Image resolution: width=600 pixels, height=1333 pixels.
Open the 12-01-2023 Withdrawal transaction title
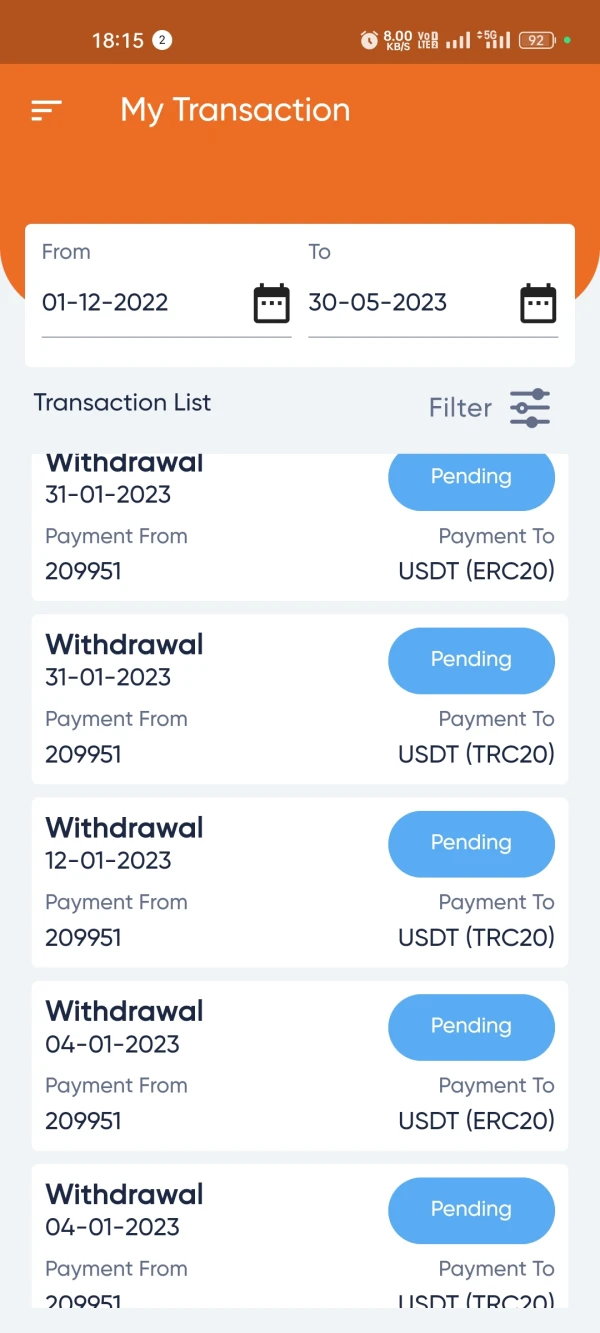(x=125, y=828)
